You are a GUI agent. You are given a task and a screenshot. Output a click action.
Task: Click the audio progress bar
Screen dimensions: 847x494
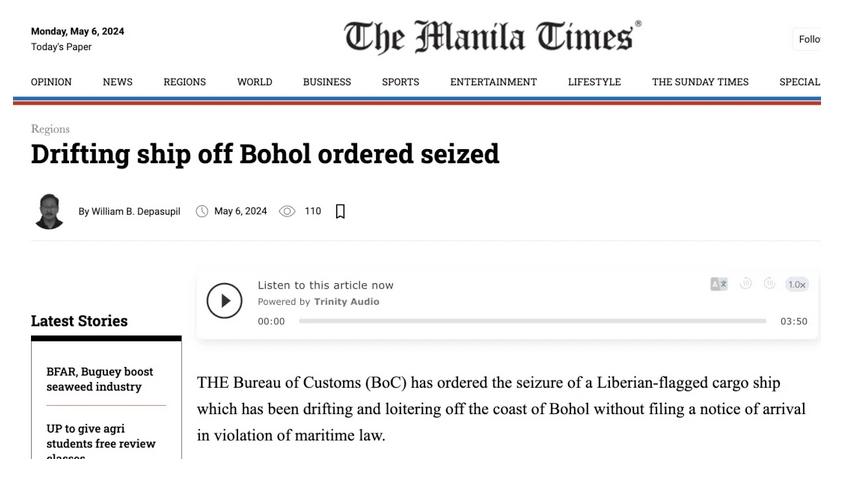[533, 321]
